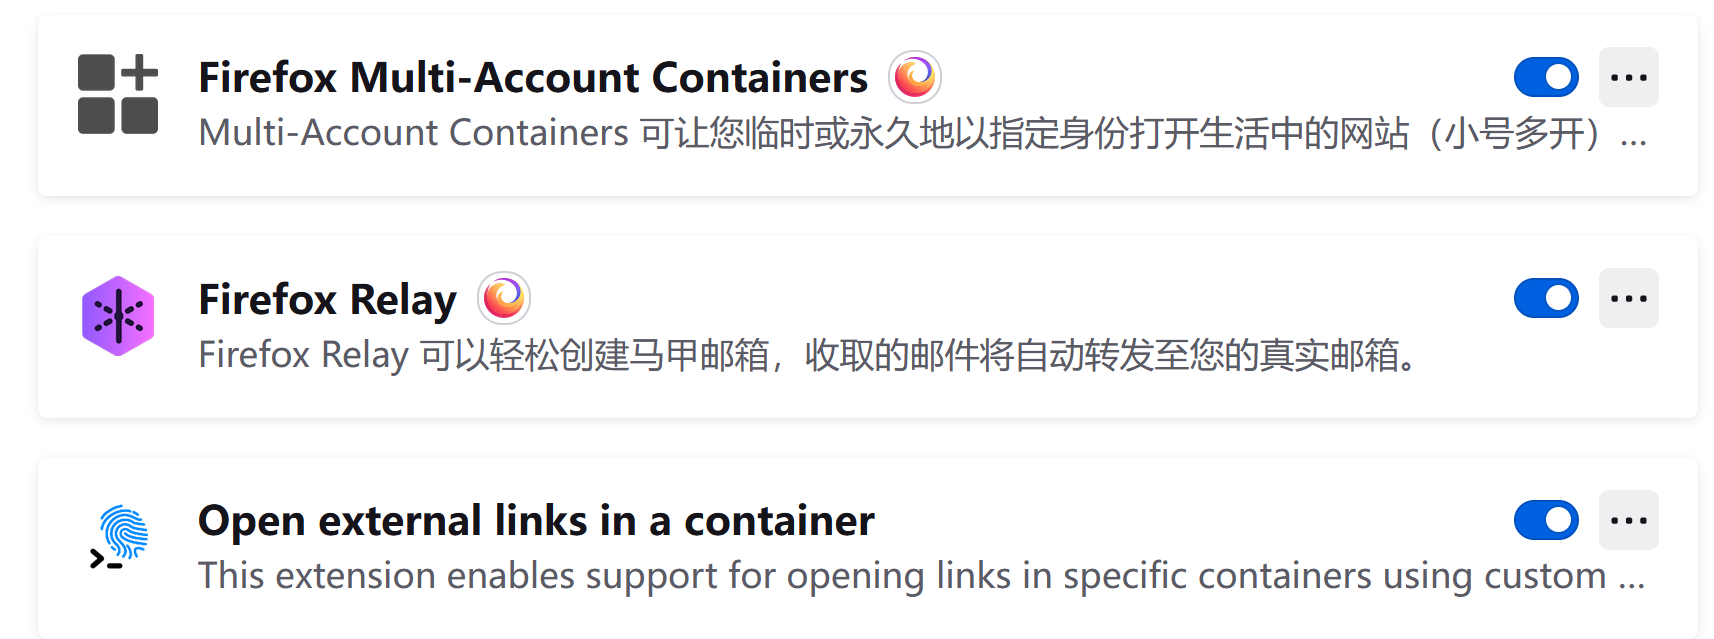Screen dimensions: 1714x639
Task: Select the Open external links in a container title
Action: click(x=536, y=521)
